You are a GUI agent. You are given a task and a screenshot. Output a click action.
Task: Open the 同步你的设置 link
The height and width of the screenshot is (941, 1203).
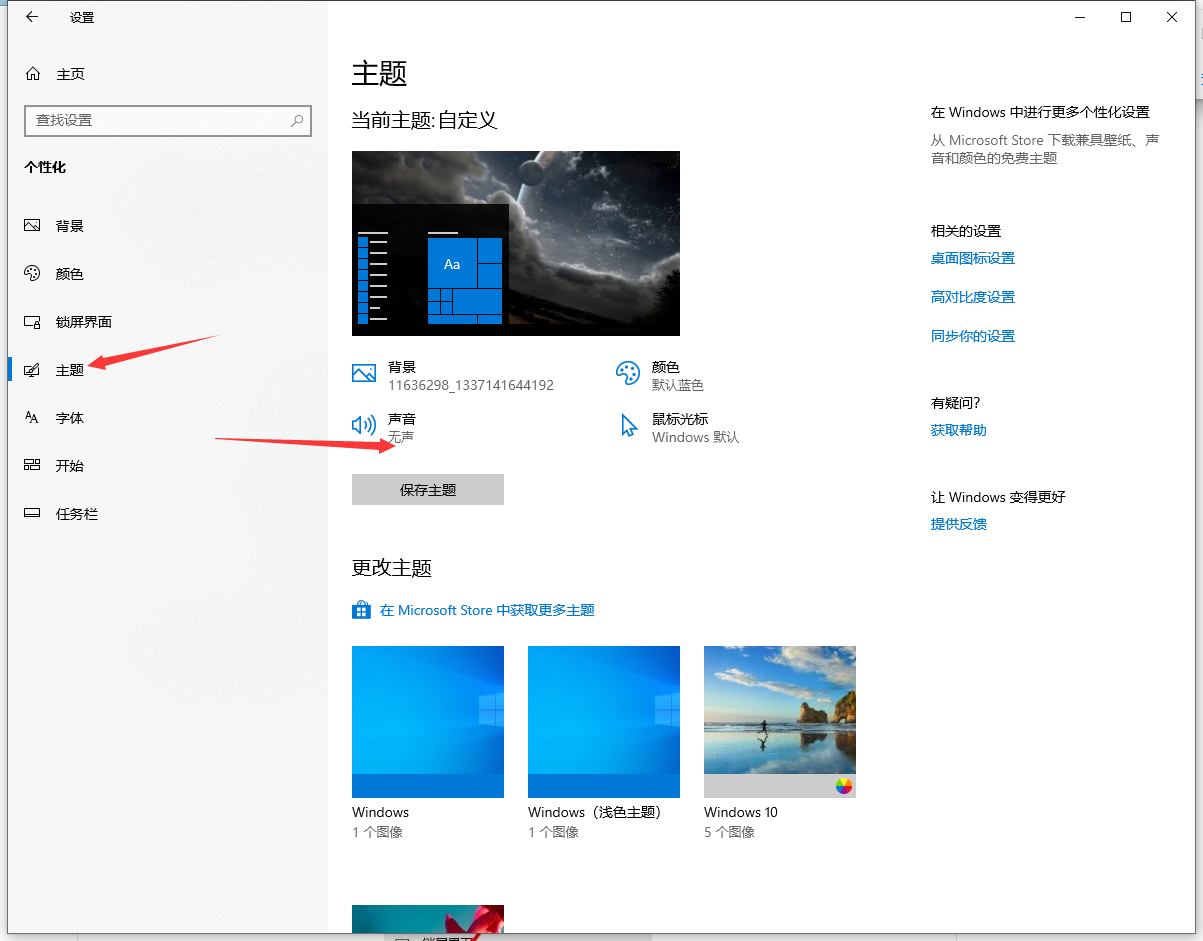coord(973,336)
